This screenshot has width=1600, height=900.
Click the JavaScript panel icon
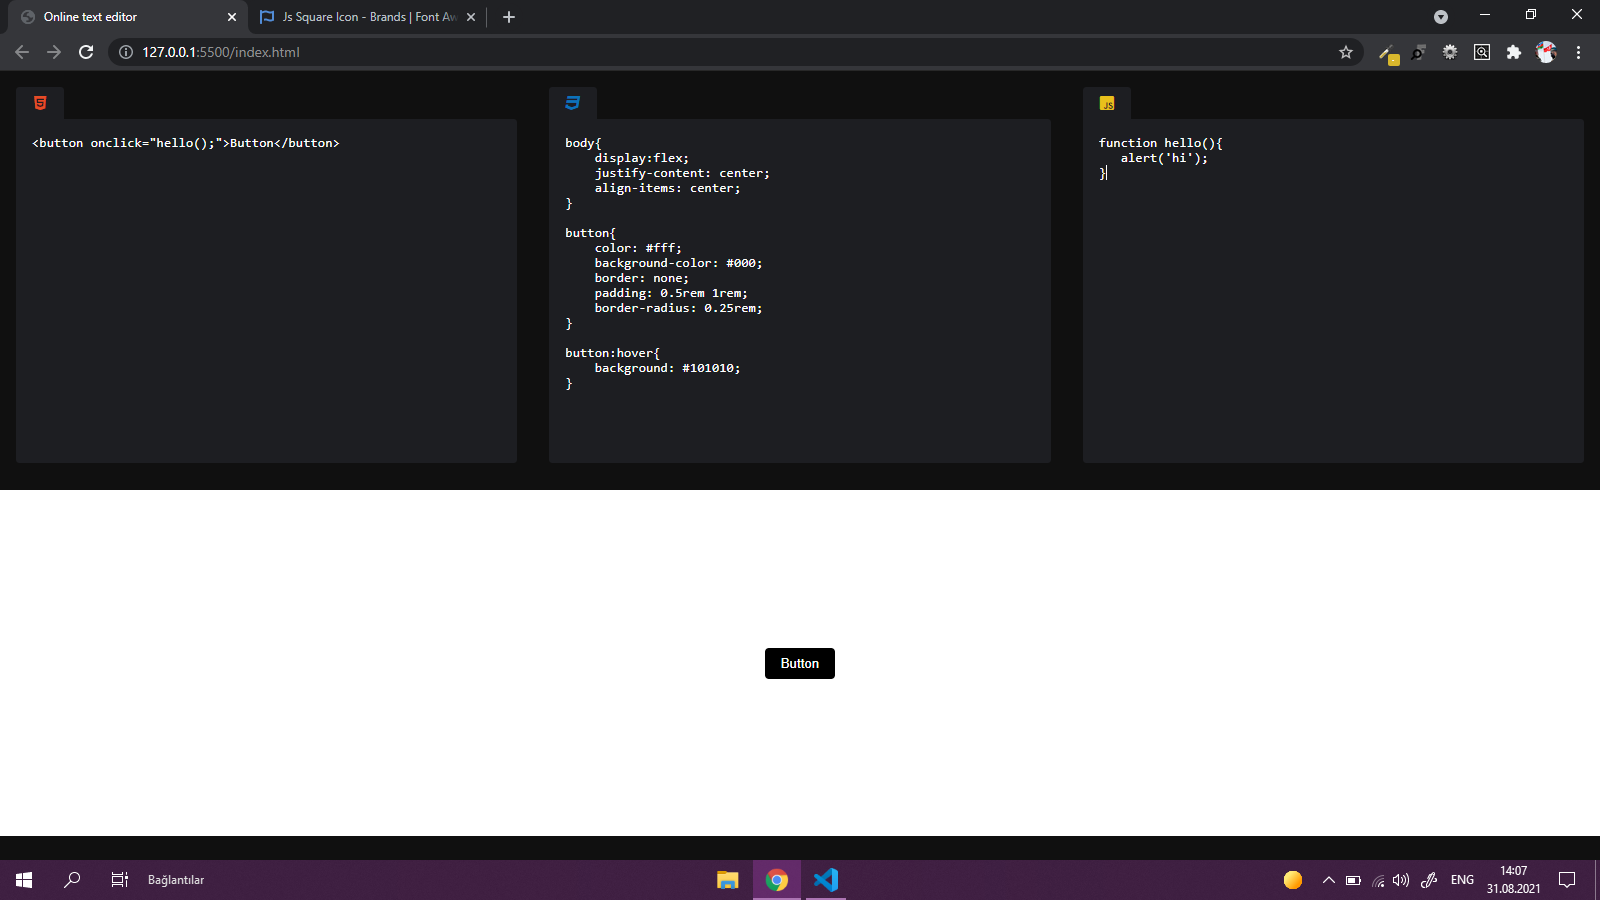tap(1107, 102)
